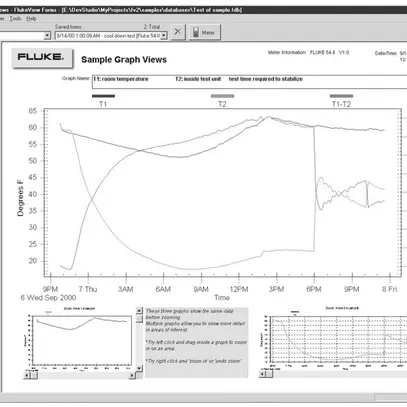Click the Degrees F axis label
The height and width of the screenshot is (407, 407).
[x=20, y=198]
